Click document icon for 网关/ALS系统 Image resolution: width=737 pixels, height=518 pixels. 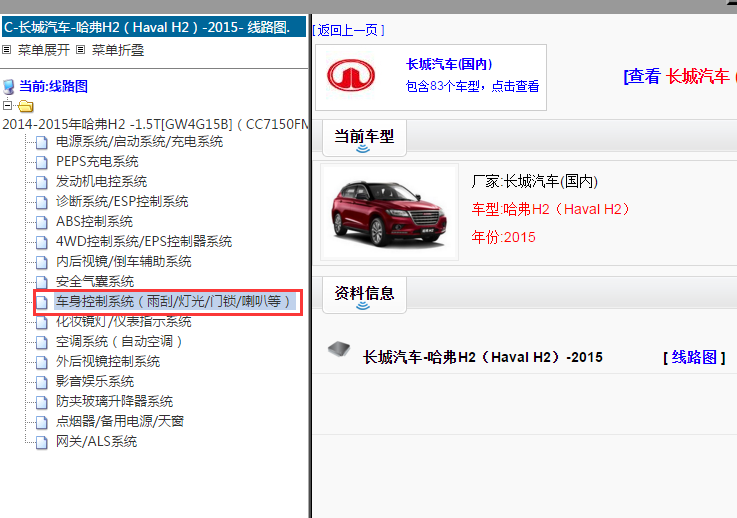[x=42, y=442]
